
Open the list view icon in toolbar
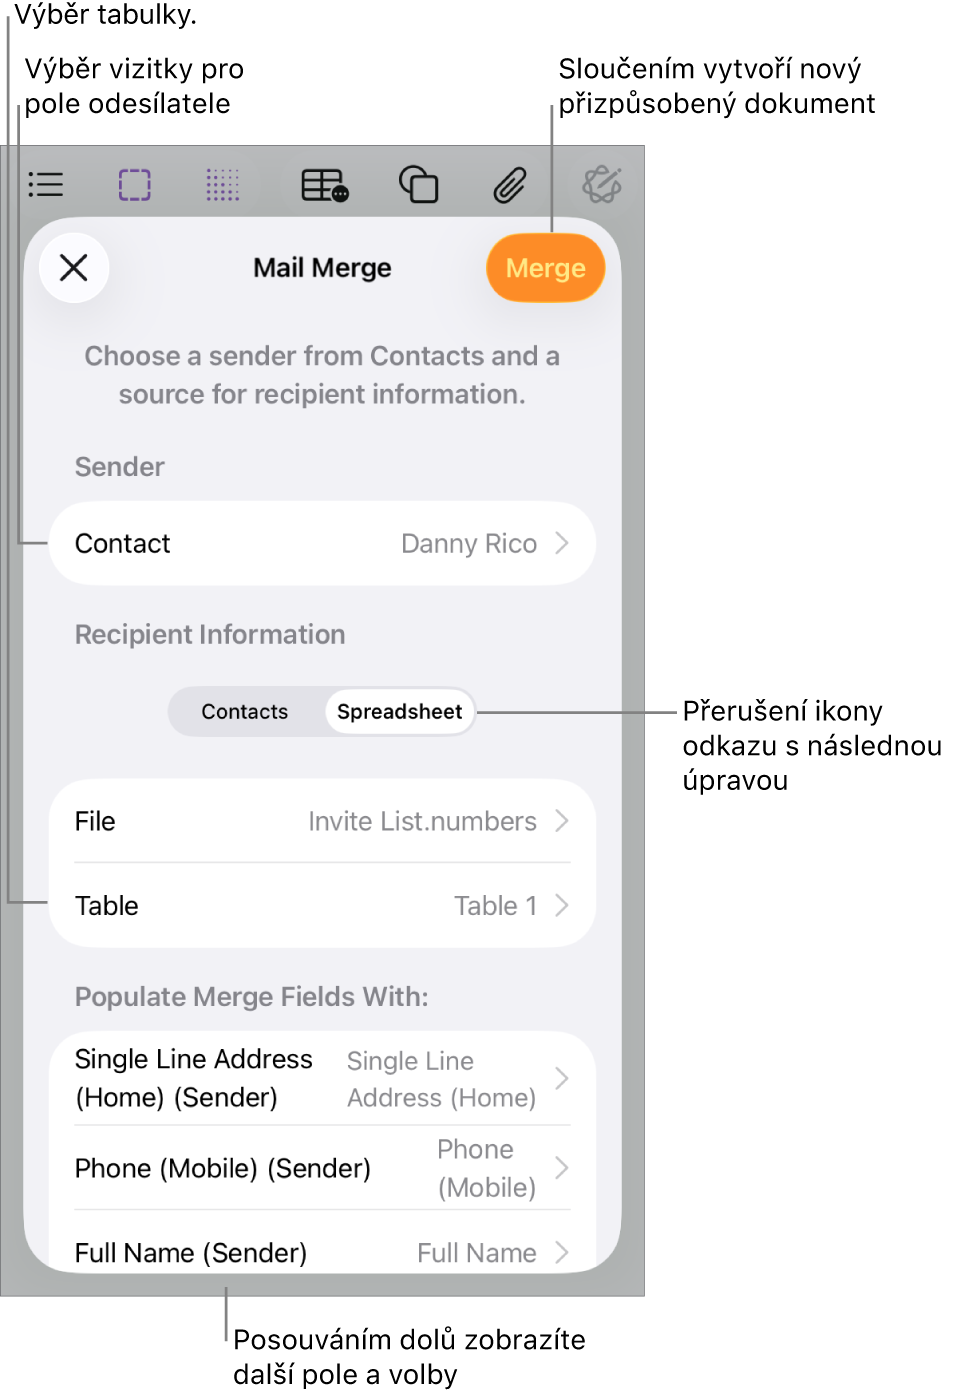(45, 185)
